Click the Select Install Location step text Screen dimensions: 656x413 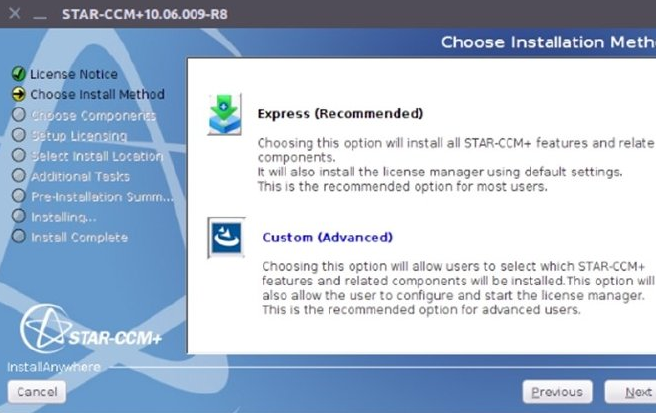(x=97, y=156)
